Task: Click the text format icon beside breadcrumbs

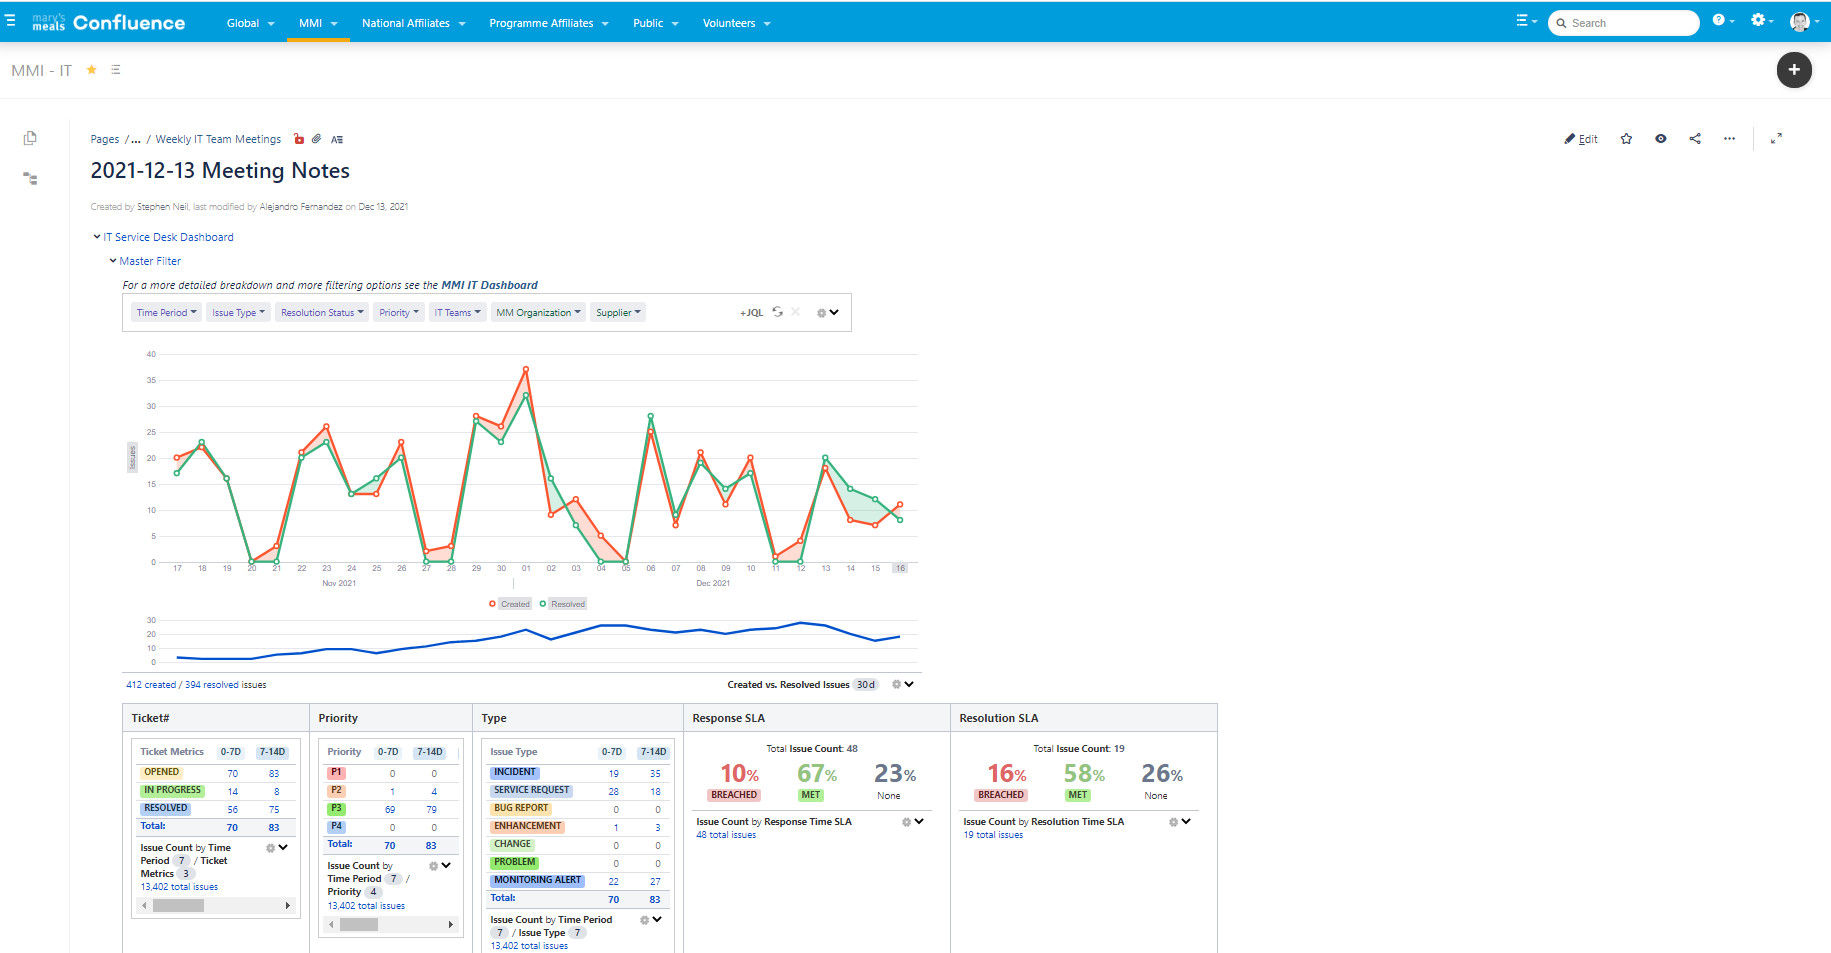Action: (337, 139)
